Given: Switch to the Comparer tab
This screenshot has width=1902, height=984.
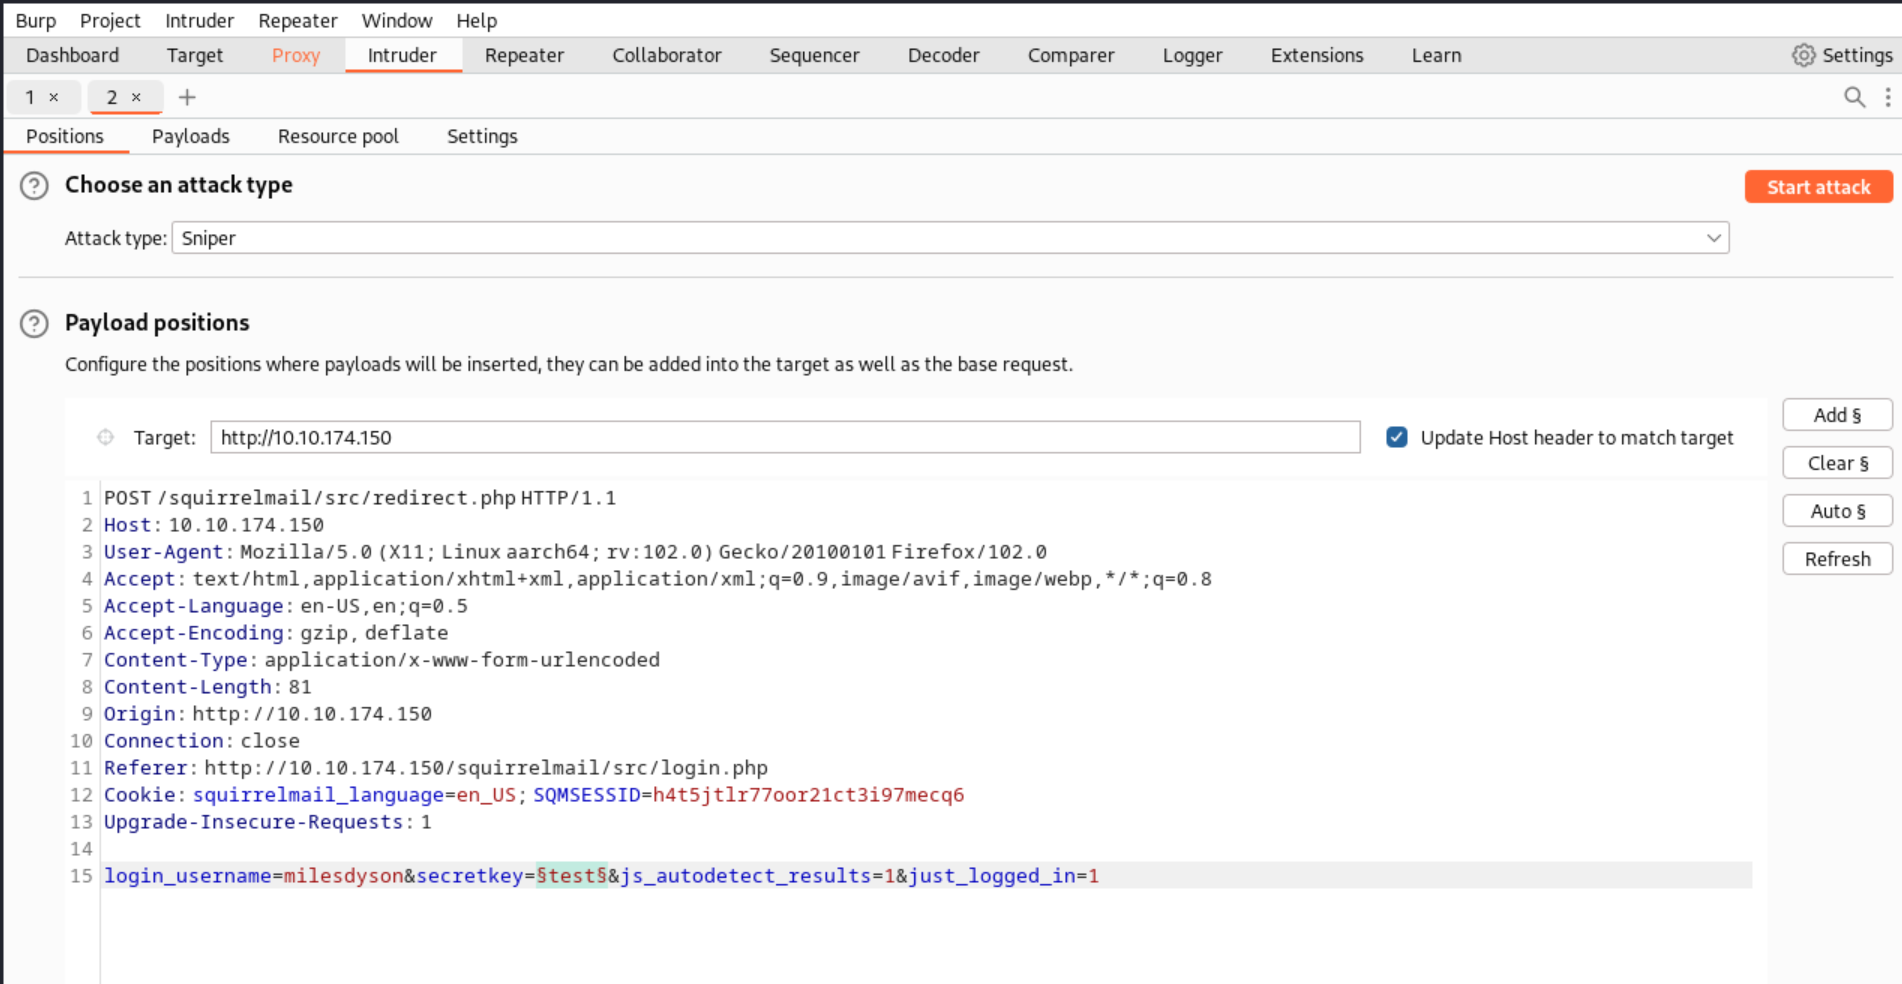Looking at the screenshot, I should tap(1071, 55).
